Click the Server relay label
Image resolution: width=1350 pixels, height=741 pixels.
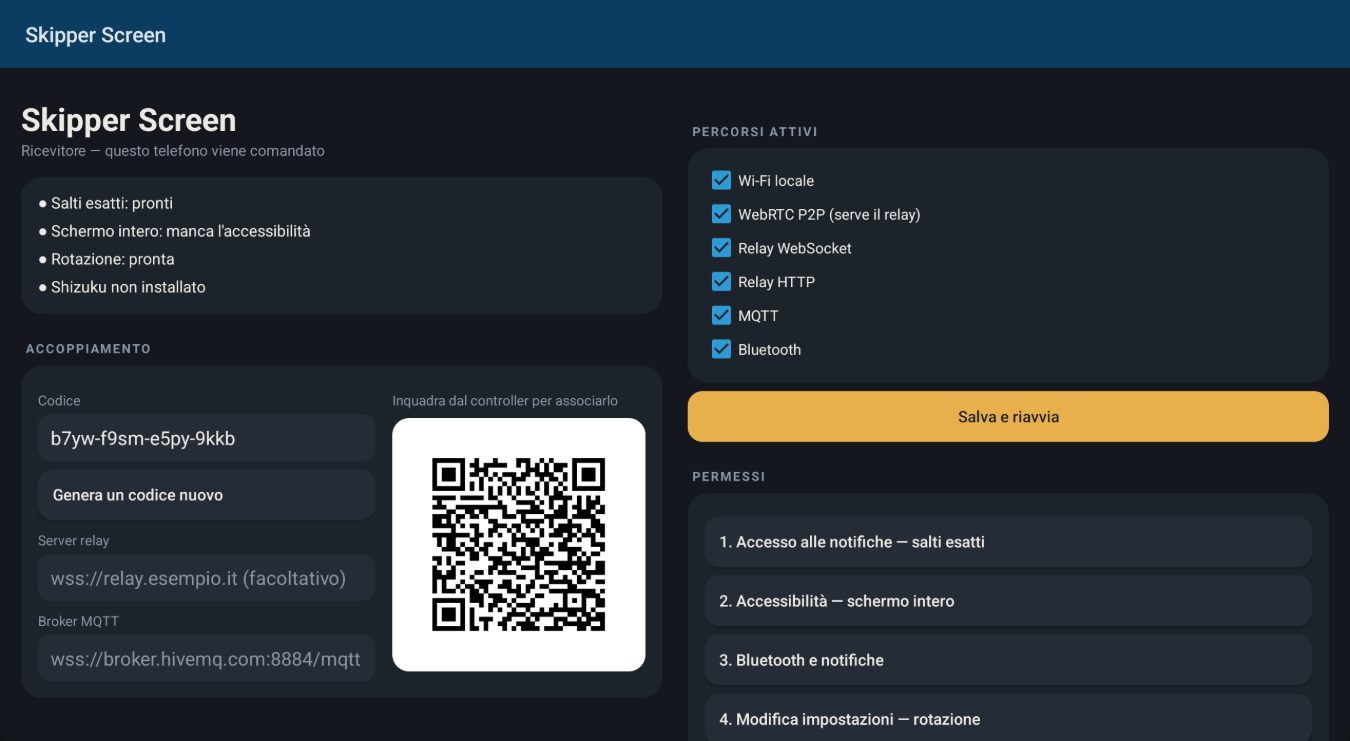pyautogui.click(x=74, y=541)
